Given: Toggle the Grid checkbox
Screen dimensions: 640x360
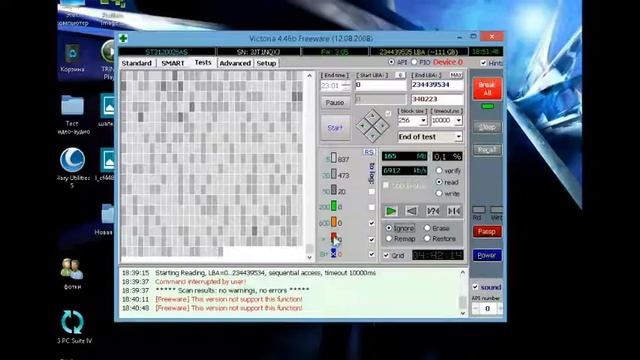Looking at the screenshot, I should click(x=386, y=256).
